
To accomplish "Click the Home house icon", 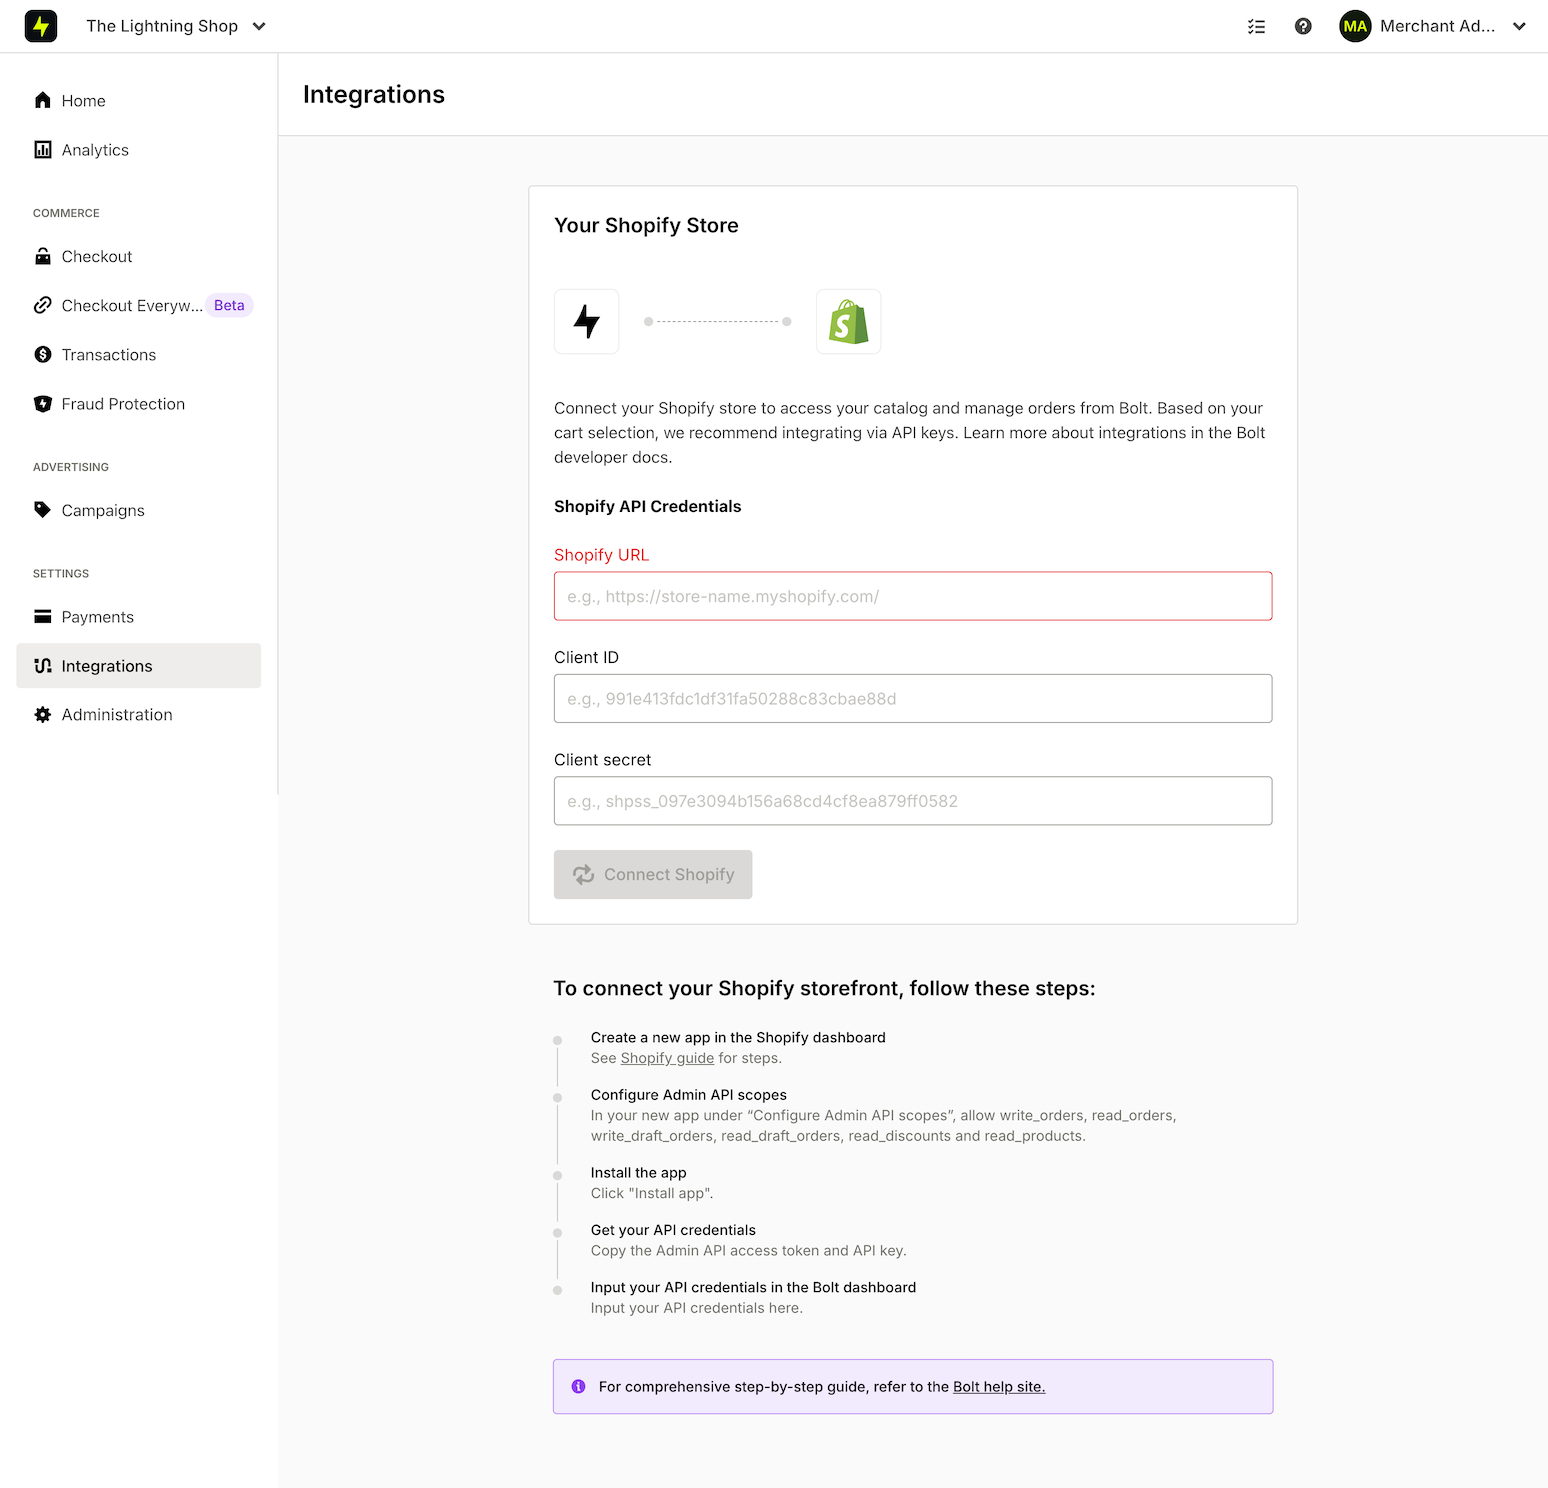I will pyautogui.click(x=43, y=100).
